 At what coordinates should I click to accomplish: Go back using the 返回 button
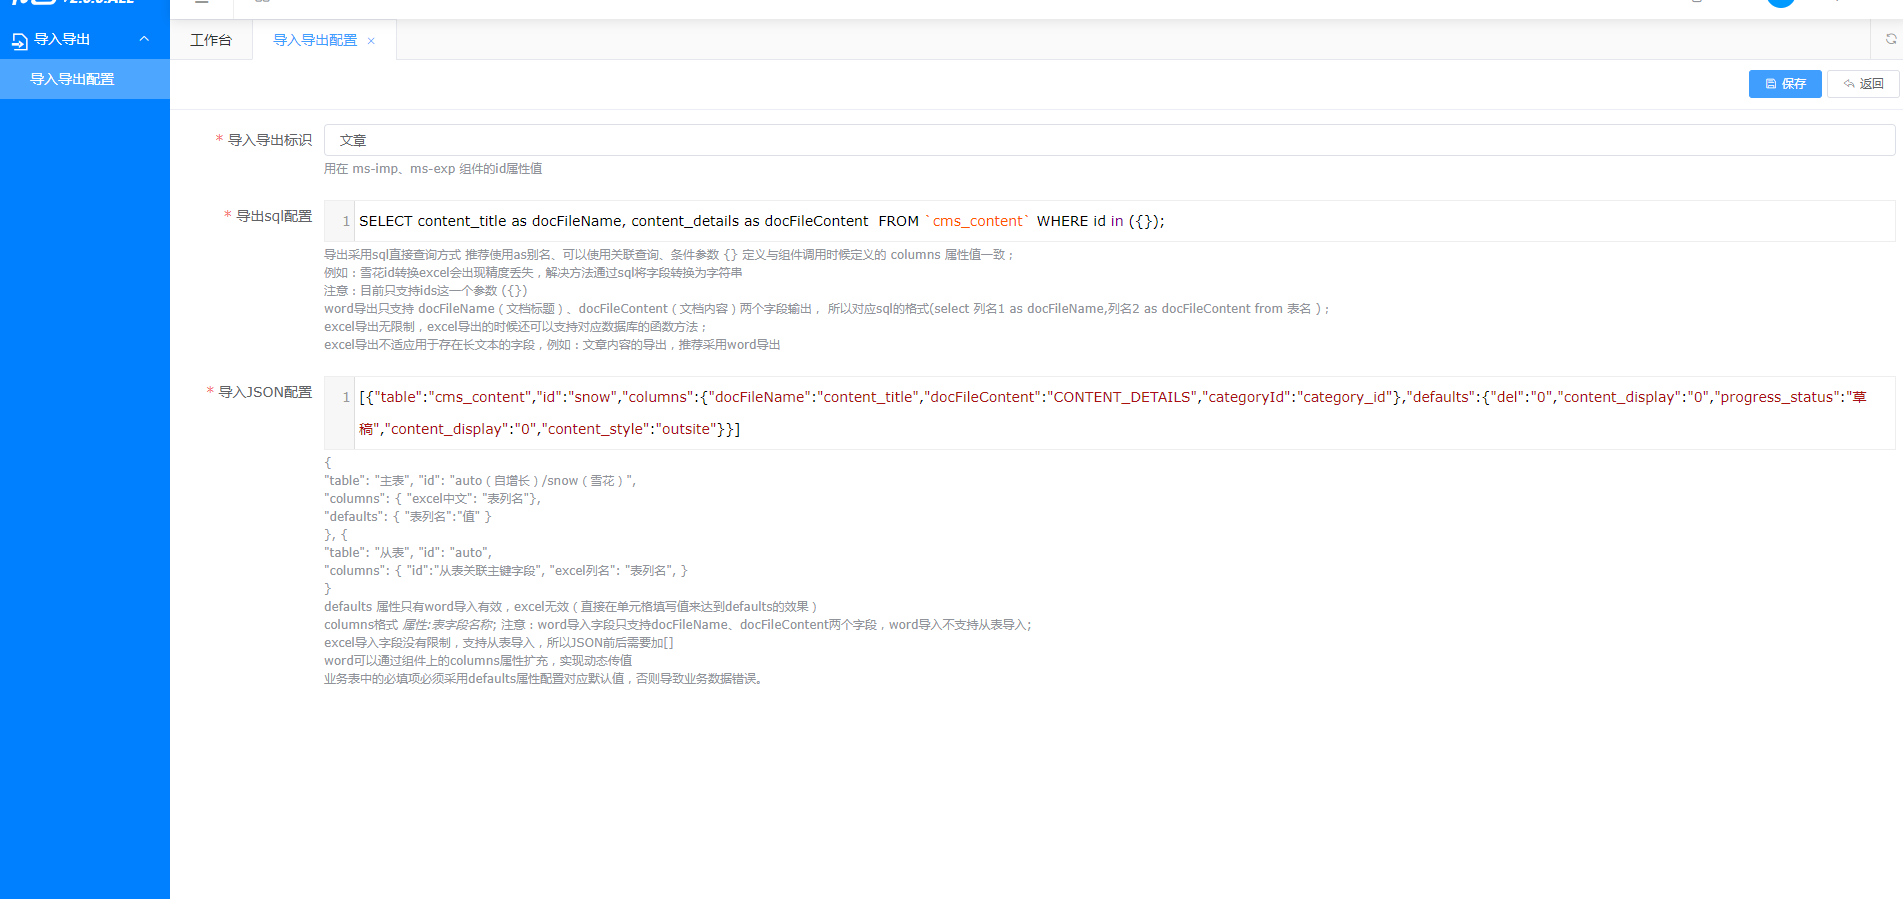[x=1863, y=84]
